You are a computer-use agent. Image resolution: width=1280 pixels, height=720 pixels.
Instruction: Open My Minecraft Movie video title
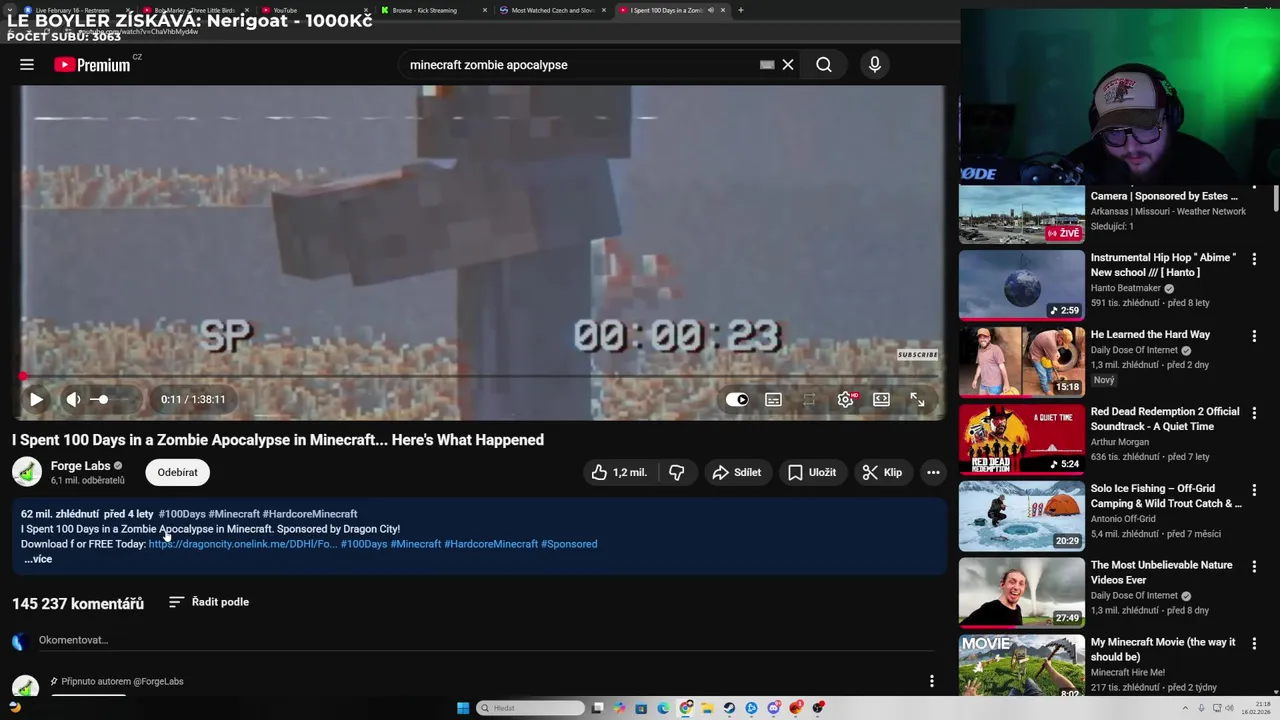click(1163, 649)
